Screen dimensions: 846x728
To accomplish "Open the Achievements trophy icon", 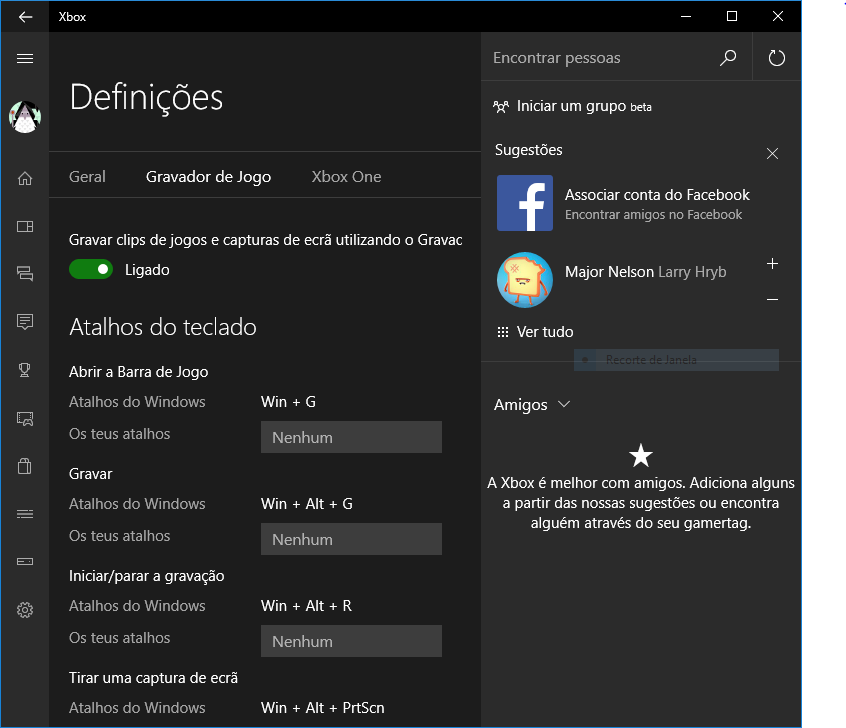I will coord(25,370).
